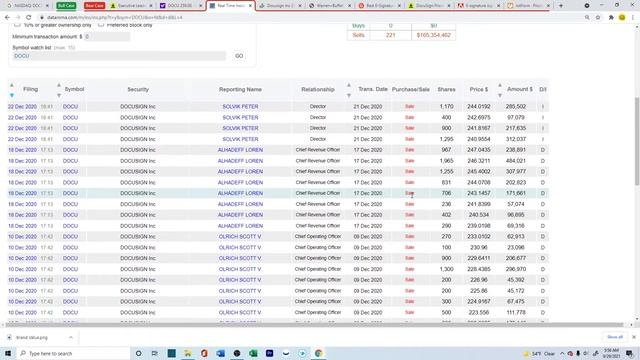Toggle 10% or greater ownership only checkbox
This screenshot has width=640, height=360.
[x=17, y=25]
